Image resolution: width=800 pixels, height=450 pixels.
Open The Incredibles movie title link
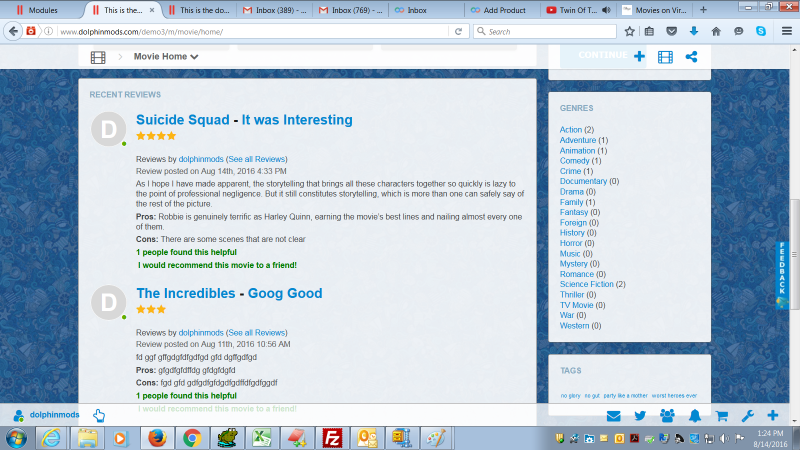[186, 293]
